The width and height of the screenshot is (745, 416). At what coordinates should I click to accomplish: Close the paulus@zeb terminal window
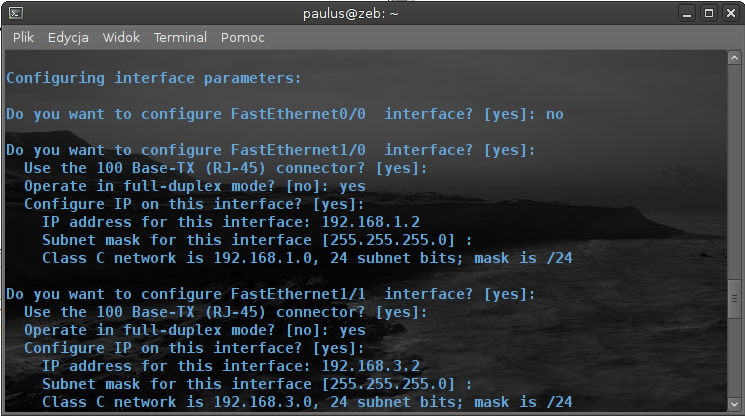[729, 13]
